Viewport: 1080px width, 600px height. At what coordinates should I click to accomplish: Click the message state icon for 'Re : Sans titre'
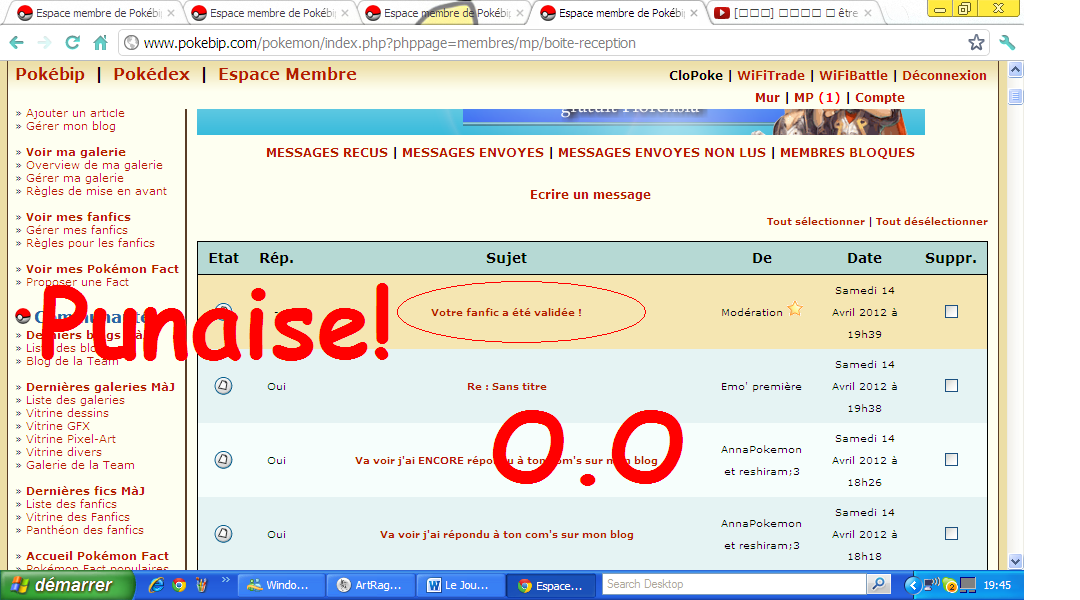pos(223,386)
